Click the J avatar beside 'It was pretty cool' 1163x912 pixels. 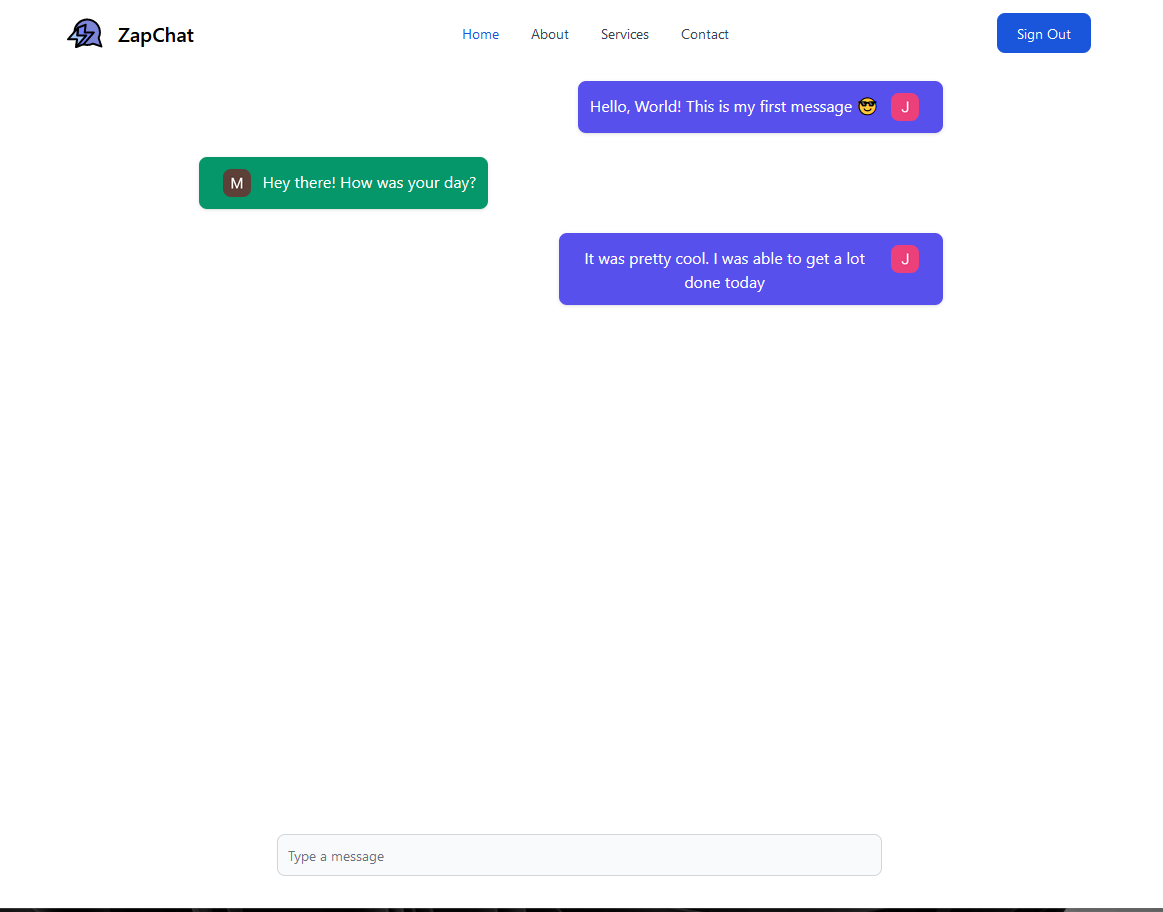[x=904, y=259]
